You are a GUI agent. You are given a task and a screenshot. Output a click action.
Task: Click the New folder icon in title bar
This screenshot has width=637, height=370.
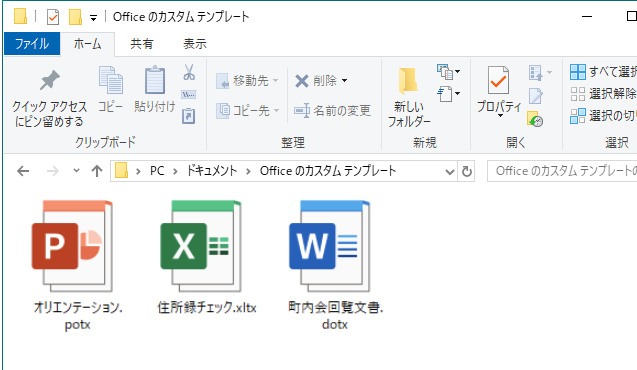(x=75, y=17)
